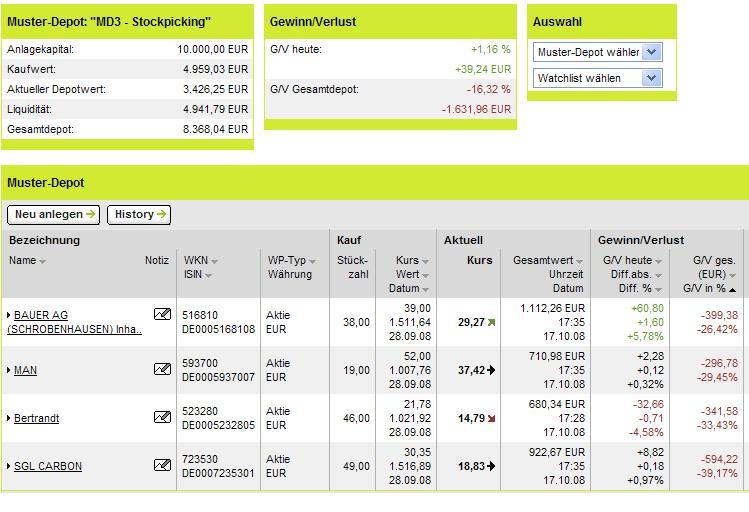Sort by WKN column arrow

(x=212, y=262)
